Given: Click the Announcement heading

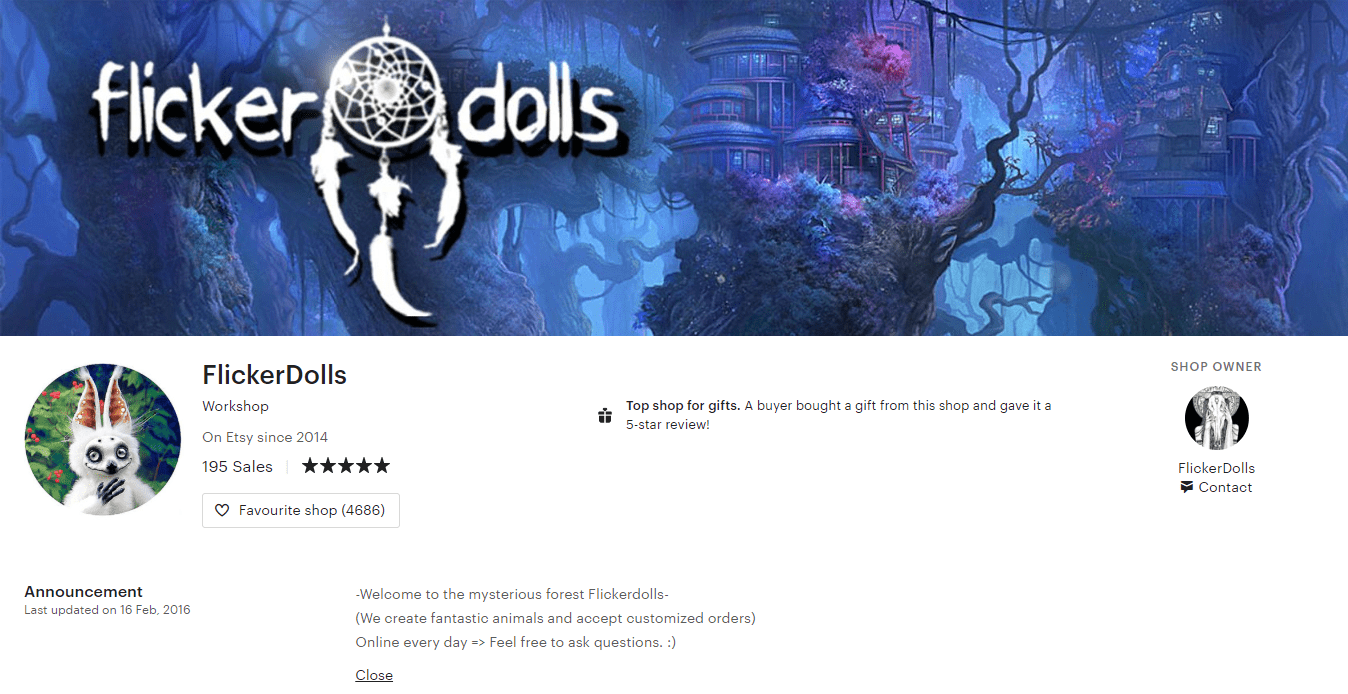Looking at the screenshot, I should 83,591.
